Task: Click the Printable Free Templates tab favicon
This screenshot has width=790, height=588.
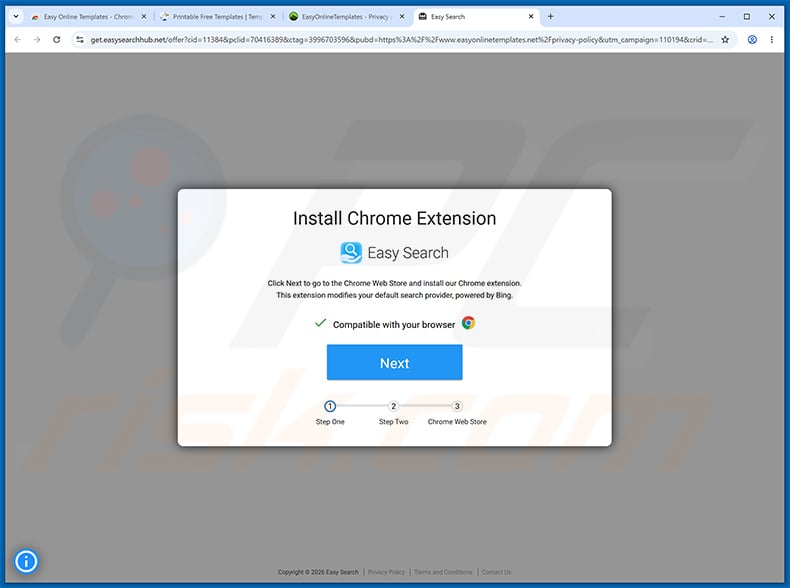Action: 164,17
